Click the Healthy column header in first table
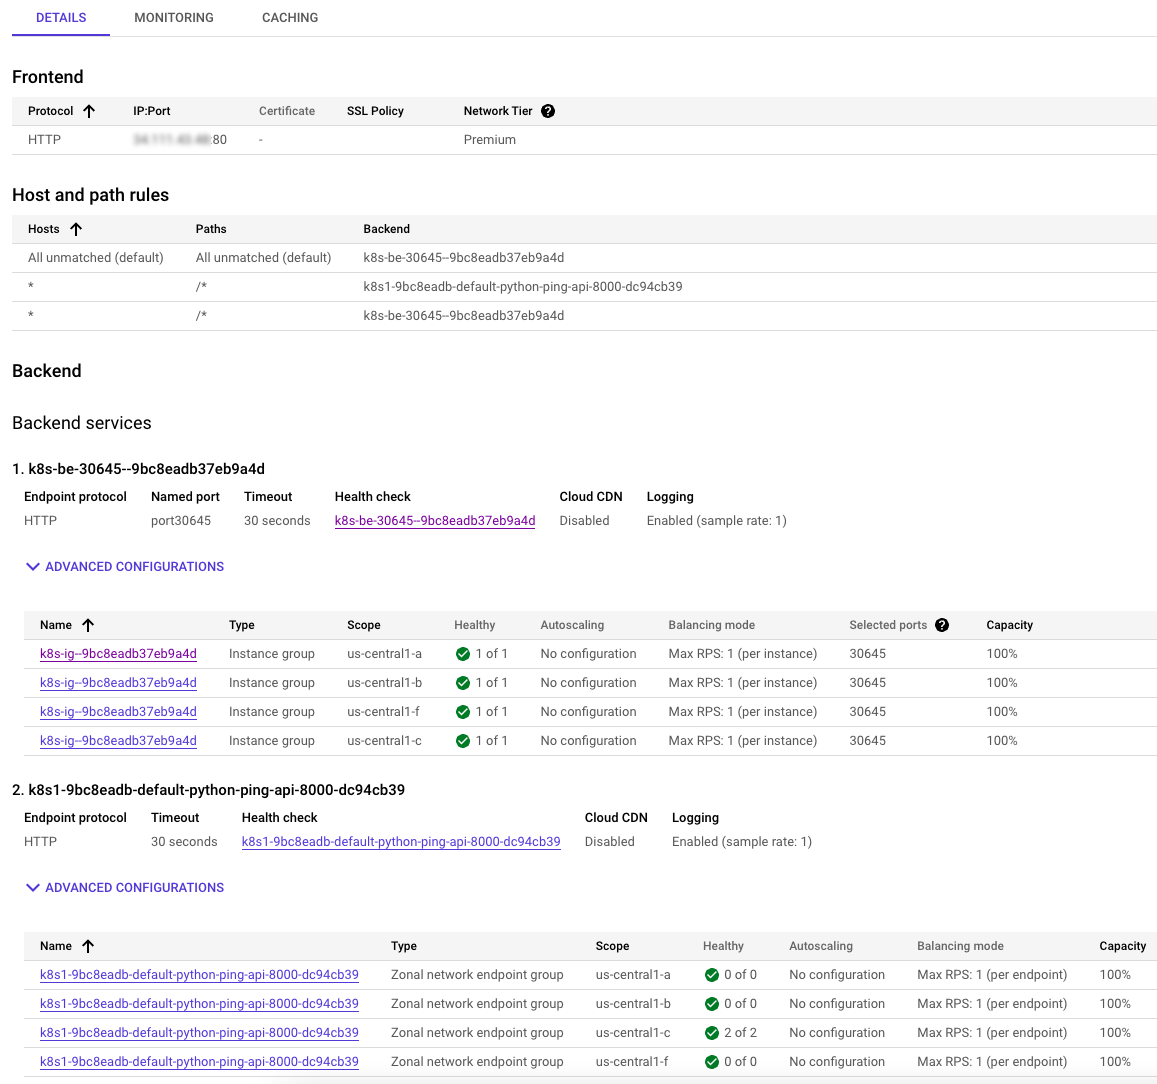The image size is (1157, 1084). 474,625
